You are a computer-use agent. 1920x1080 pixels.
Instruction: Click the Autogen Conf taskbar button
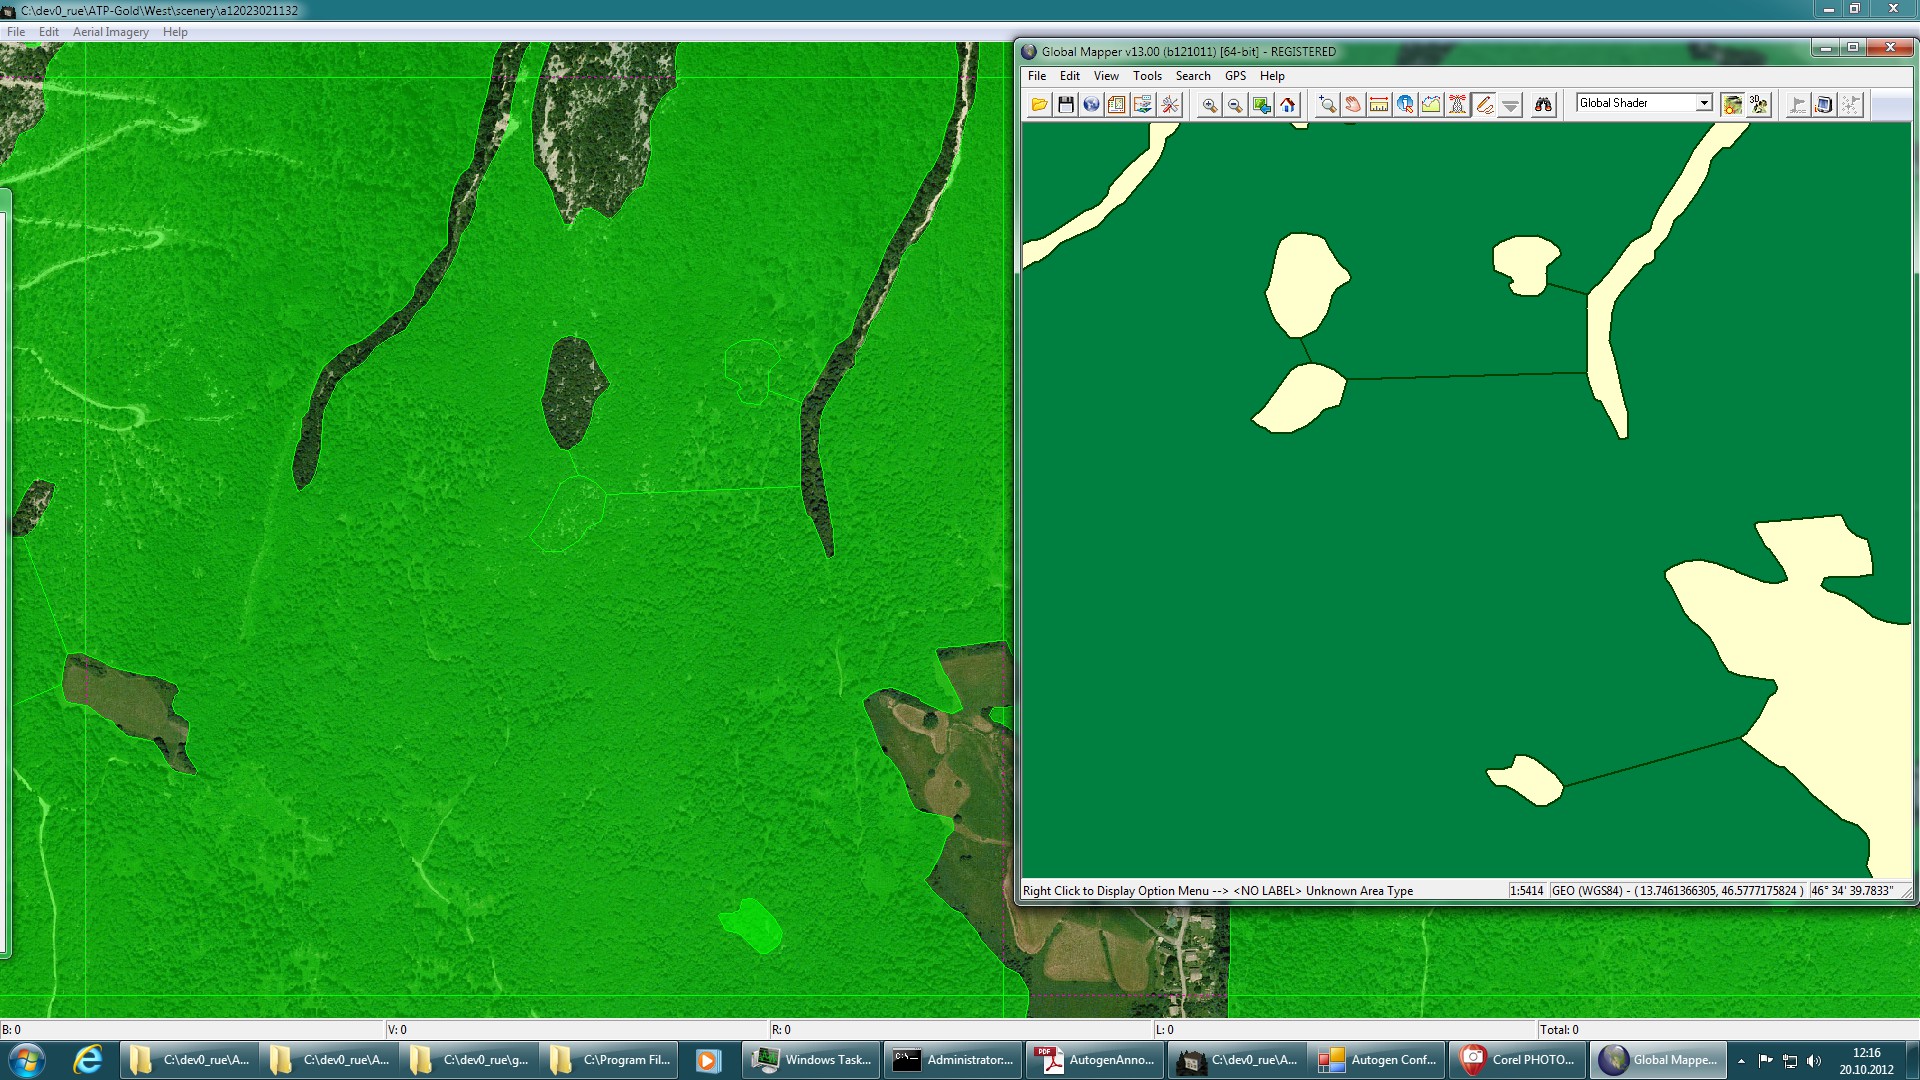point(1377,1060)
